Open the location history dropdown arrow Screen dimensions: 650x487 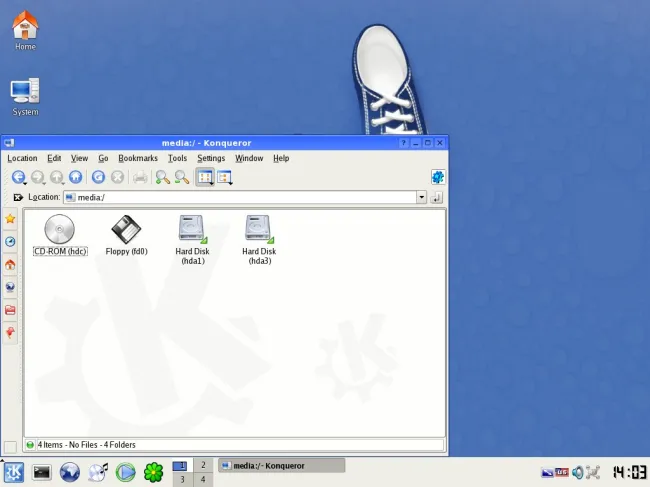(421, 197)
